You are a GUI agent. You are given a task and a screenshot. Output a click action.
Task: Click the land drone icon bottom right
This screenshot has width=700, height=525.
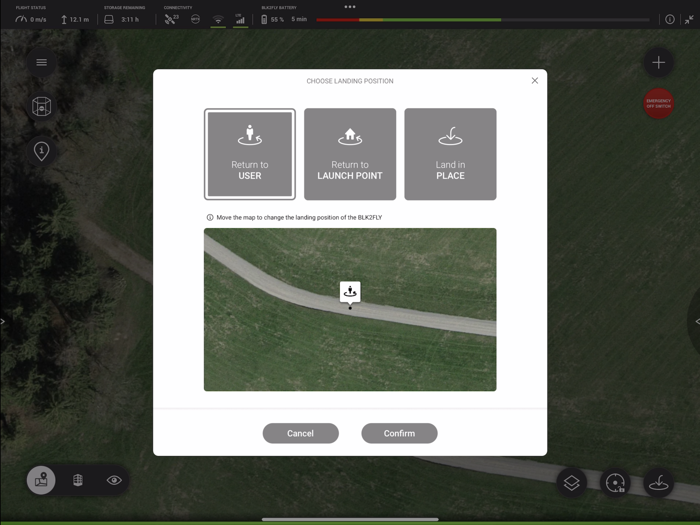(658, 483)
